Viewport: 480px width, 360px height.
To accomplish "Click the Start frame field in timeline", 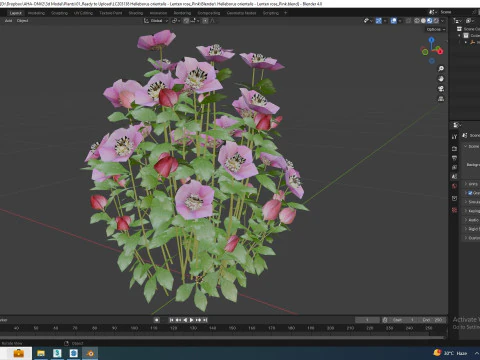I will (403, 320).
